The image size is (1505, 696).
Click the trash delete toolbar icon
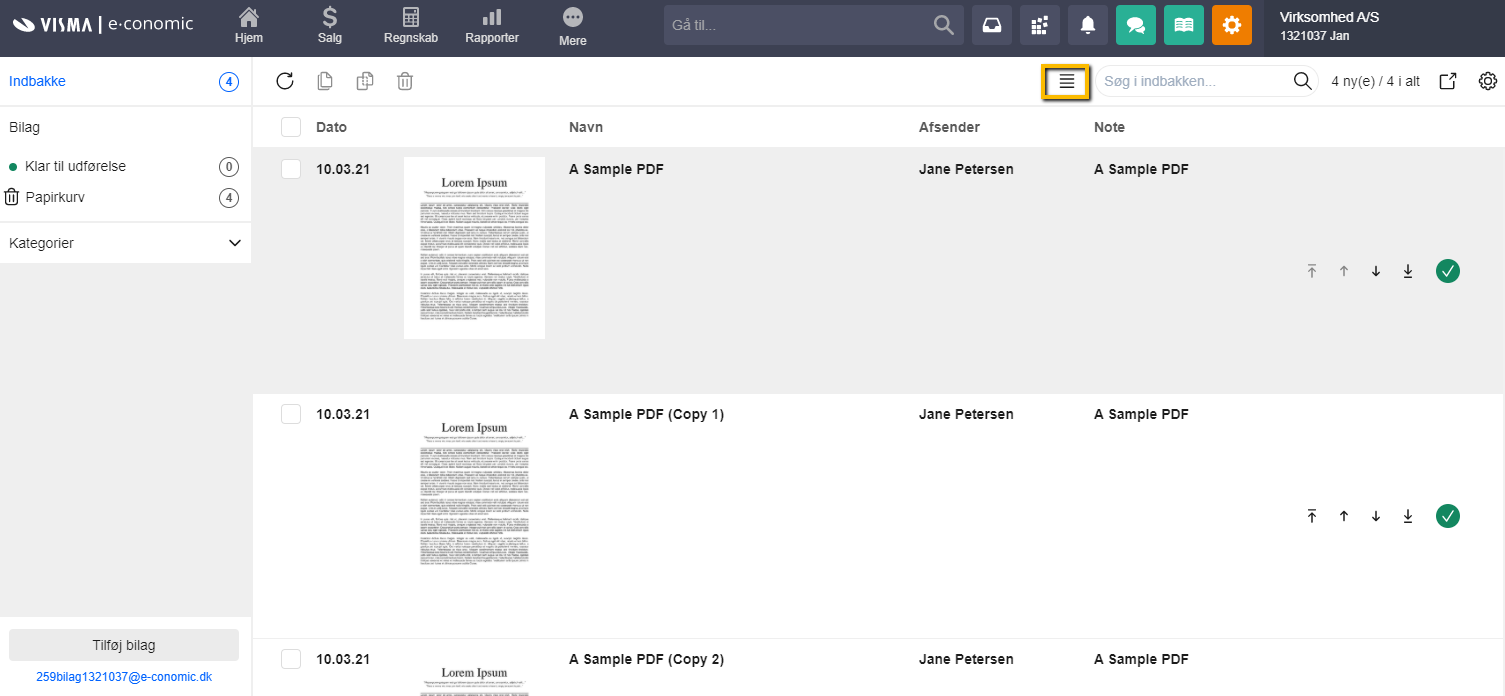point(405,82)
